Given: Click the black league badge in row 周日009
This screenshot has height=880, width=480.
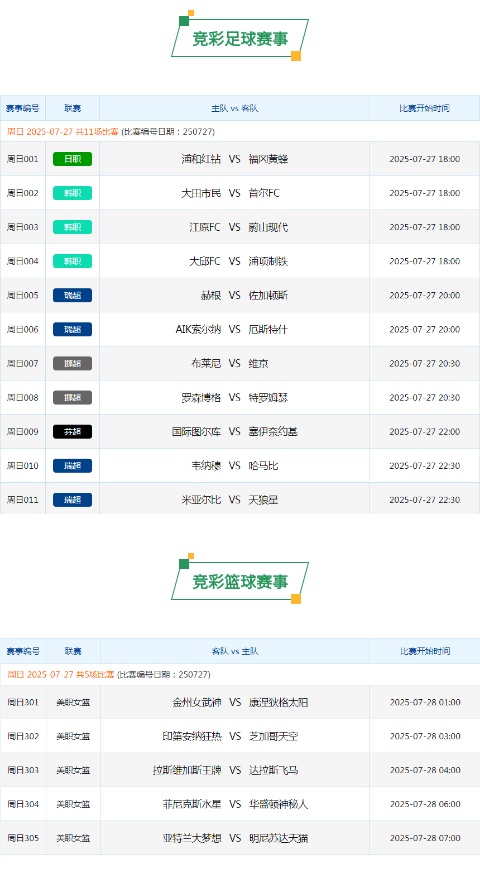Looking at the screenshot, I should pyautogui.click(x=72, y=432).
